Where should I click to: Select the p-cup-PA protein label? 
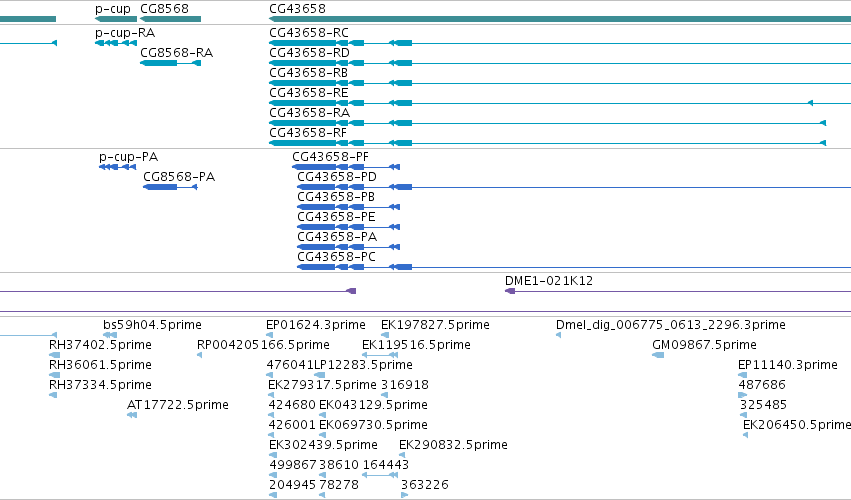point(129,157)
